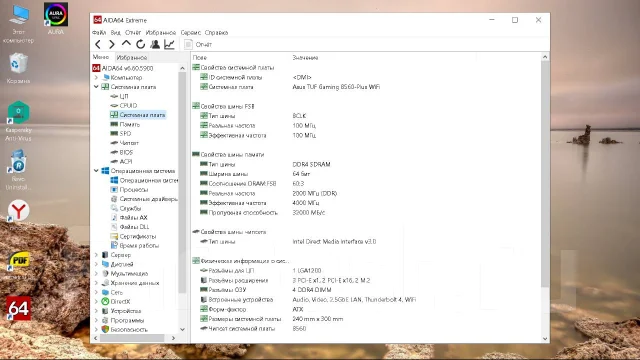
Task: Click the Значение column header
Action: click(305, 58)
